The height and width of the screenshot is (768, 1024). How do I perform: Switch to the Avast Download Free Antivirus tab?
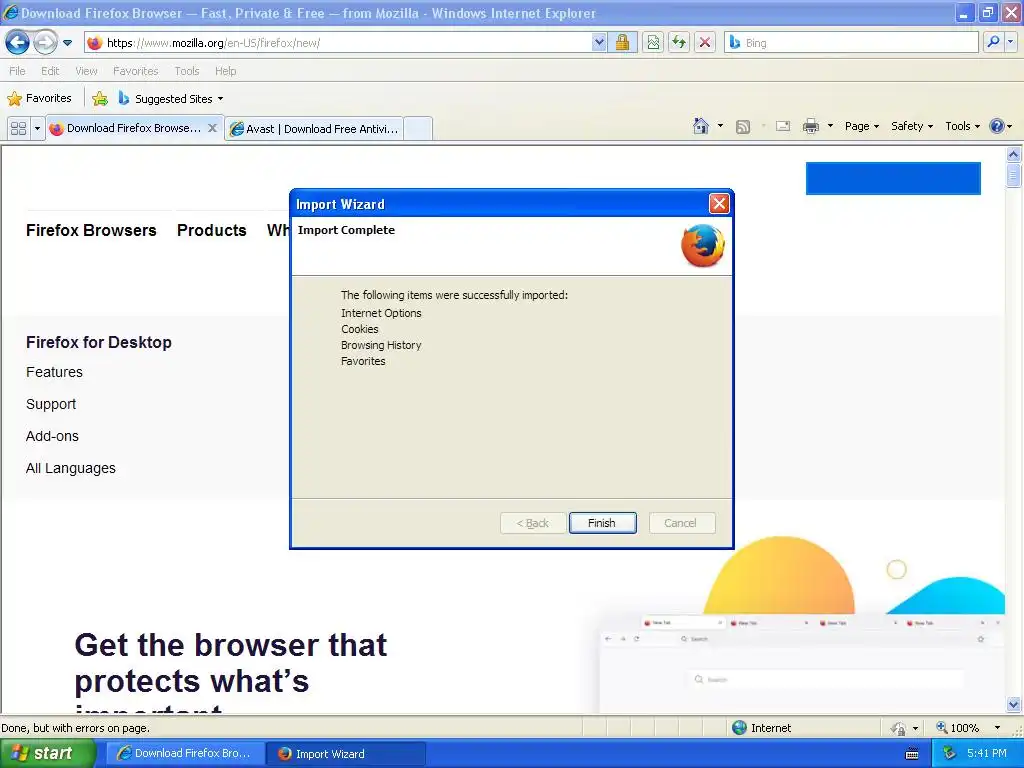click(315, 129)
